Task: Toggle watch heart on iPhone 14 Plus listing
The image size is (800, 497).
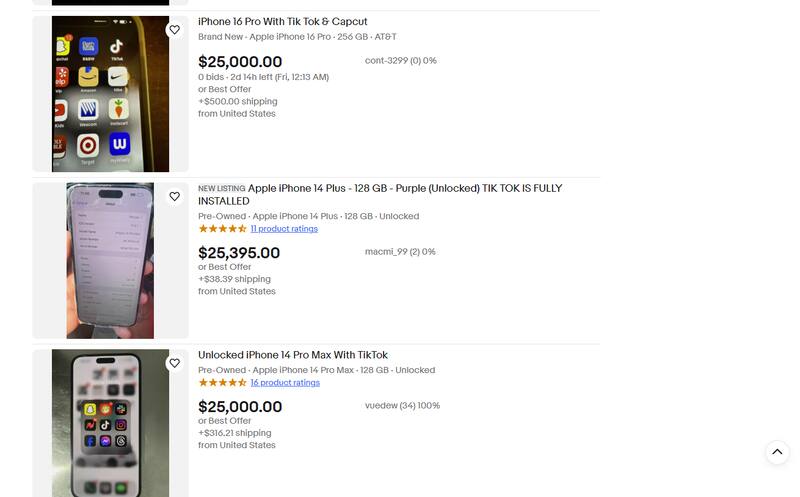Action: tap(174, 197)
